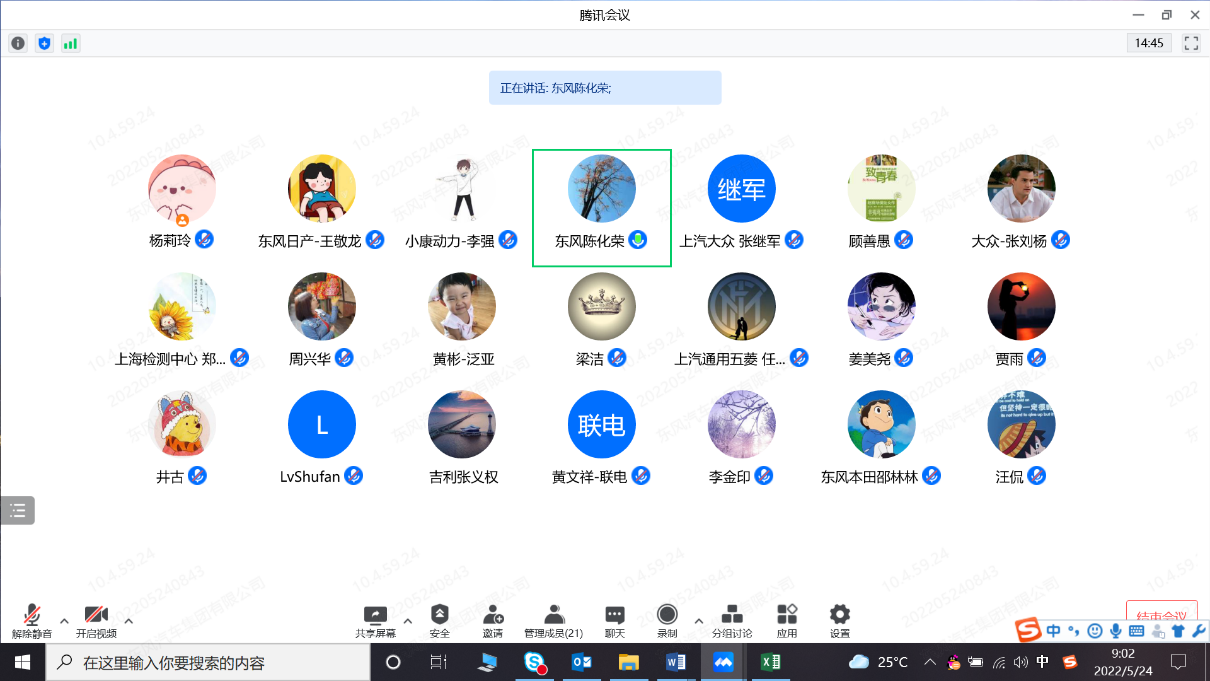The image size is (1210, 681).
Task: Expand audio options arrow beside 解除静音
Action: 64,621
